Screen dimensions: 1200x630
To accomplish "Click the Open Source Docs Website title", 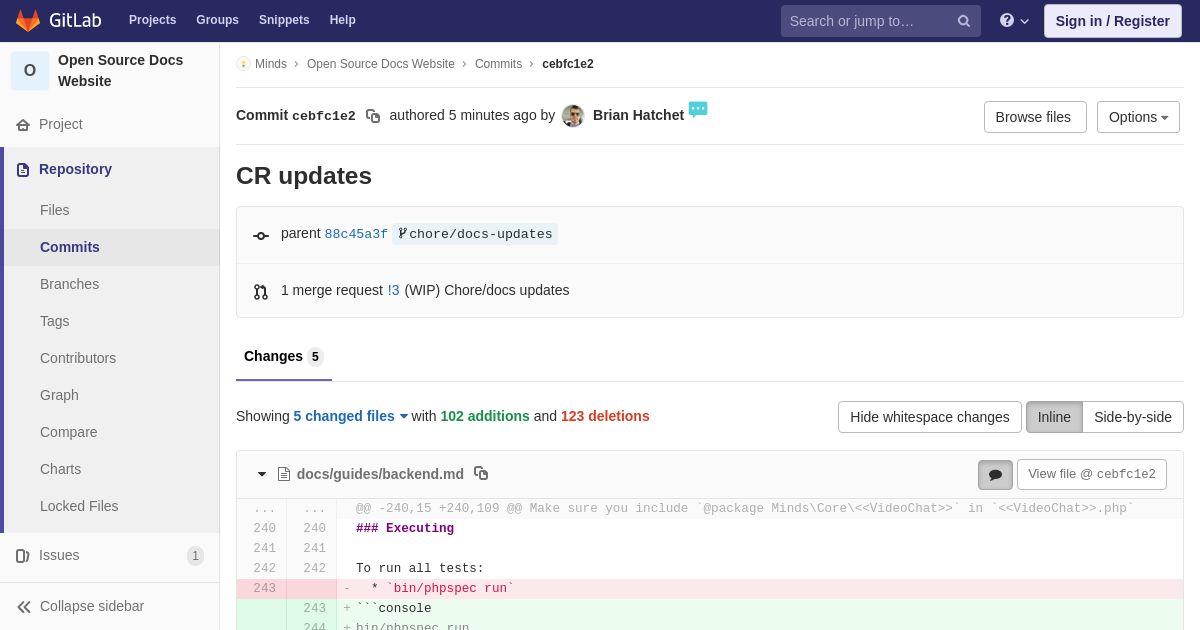I will pyautogui.click(x=121, y=71).
